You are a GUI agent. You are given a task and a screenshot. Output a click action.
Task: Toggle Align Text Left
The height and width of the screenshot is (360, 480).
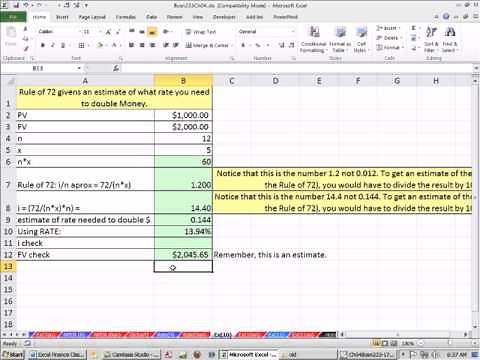coord(132,45)
